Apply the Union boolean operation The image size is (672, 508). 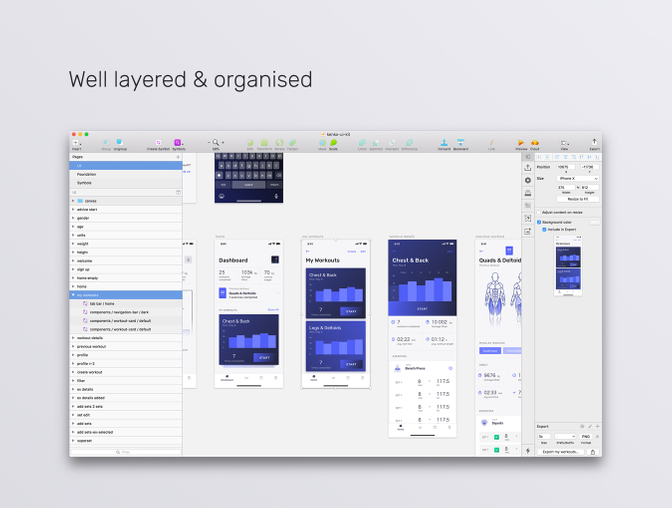point(362,143)
